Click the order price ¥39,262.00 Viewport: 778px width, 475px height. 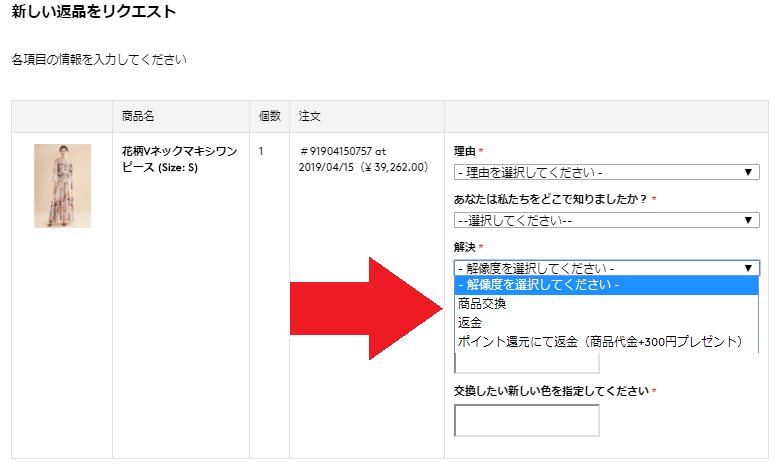pyautogui.click(x=394, y=167)
